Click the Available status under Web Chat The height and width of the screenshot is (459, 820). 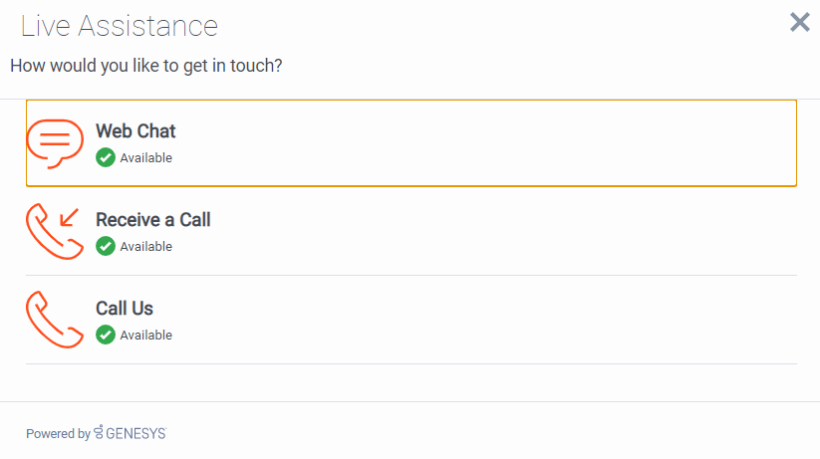(146, 158)
